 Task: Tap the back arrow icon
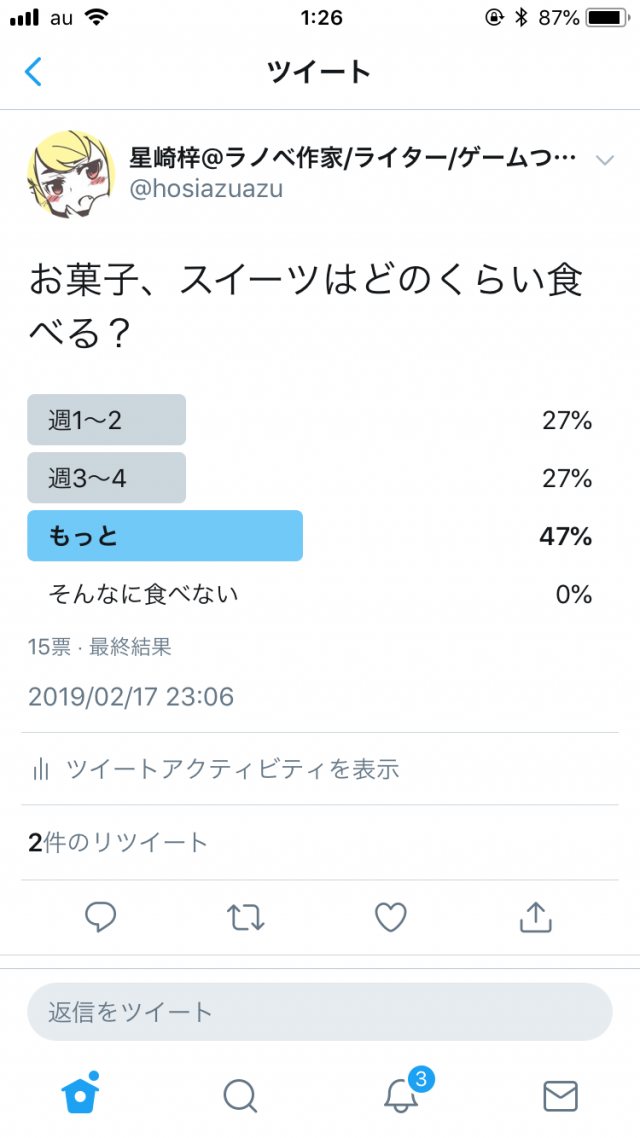(x=34, y=72)
